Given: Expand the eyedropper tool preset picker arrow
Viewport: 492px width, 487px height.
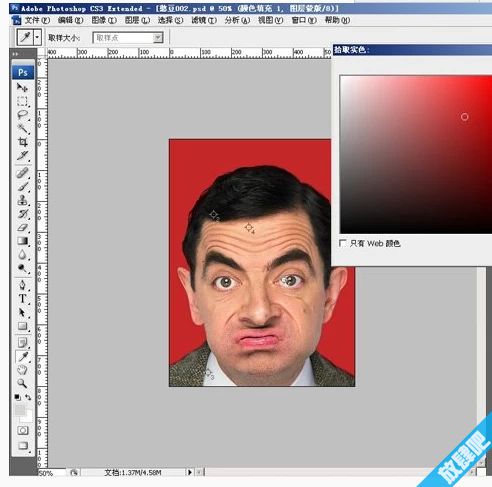Looking at the screenshot, I should point(37,37).
